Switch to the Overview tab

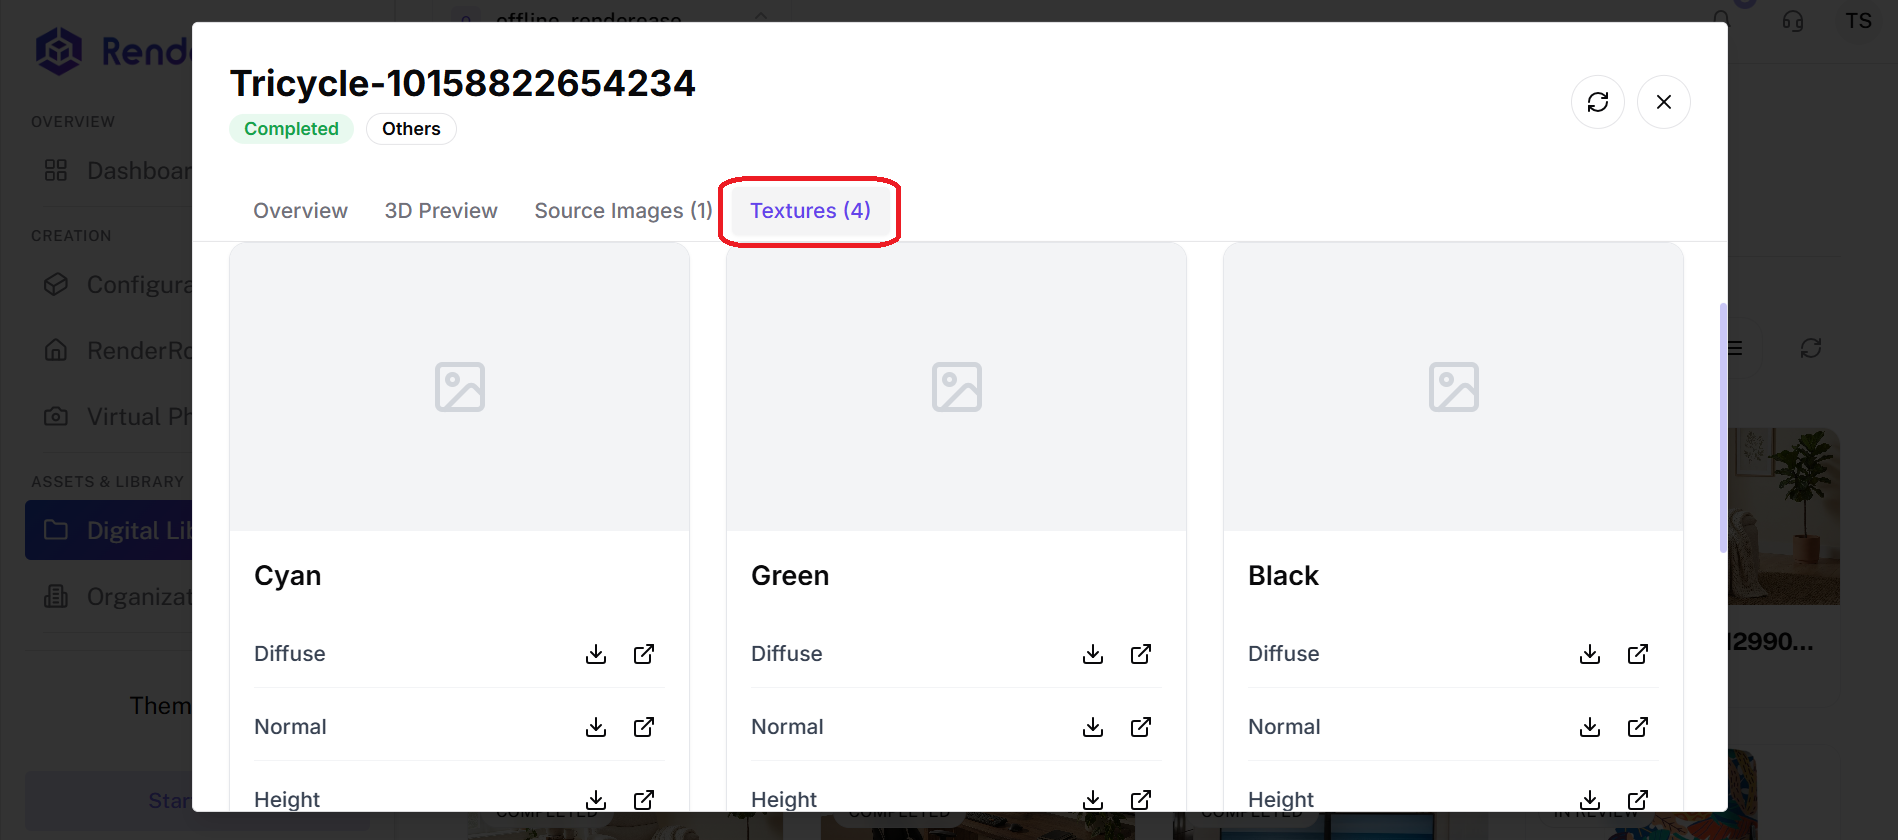(300, 211)
